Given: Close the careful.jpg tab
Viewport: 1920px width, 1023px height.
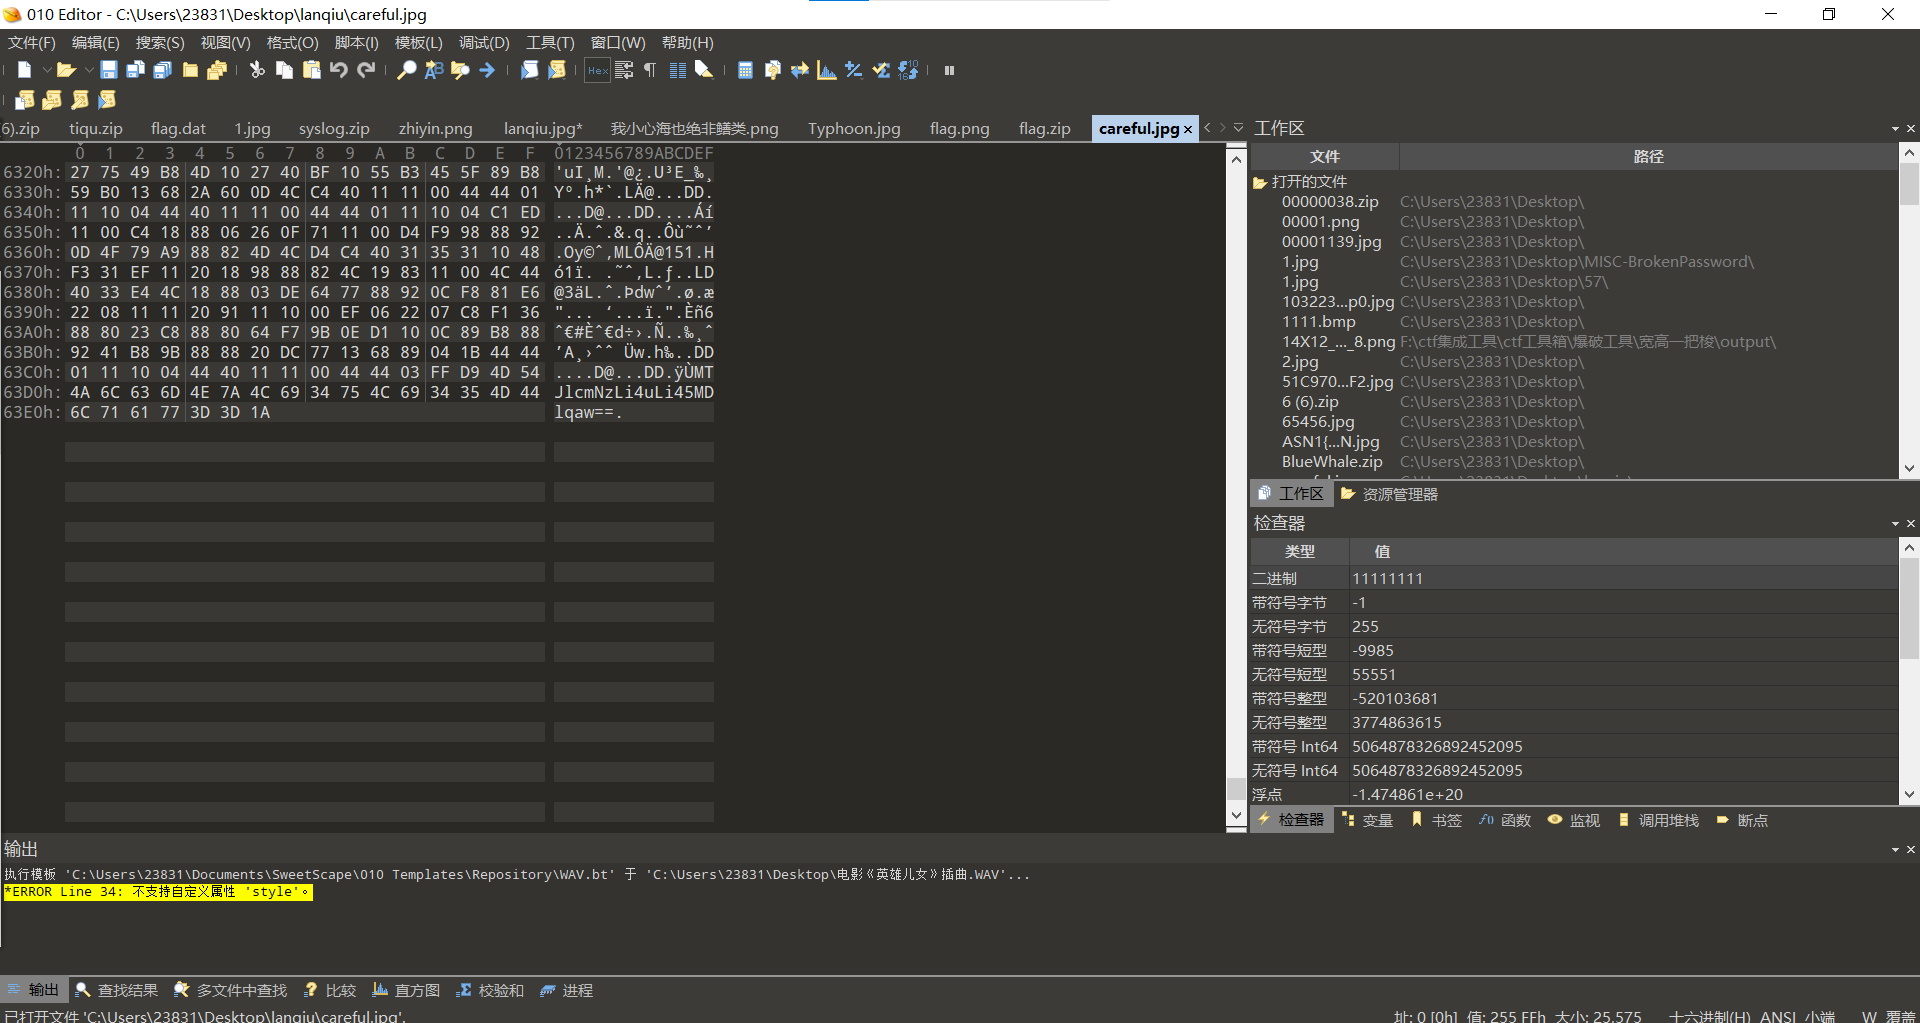Looking at the screenshot, I should (x=1188, y=130).
